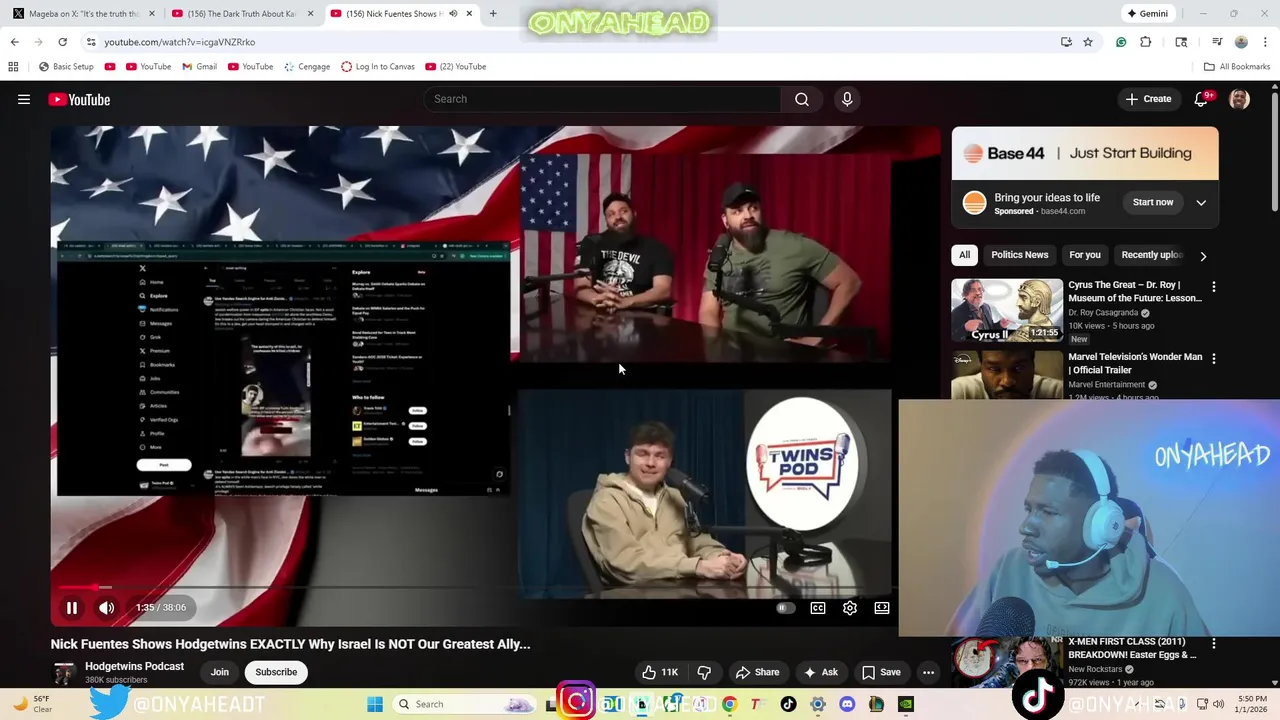Join the Hodgetwins Podcast channel
Image resolution: width=1280 pixels, height=720 pixels.
coord(219,672)
